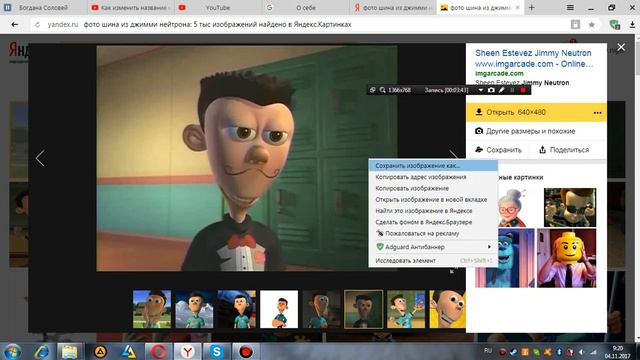Viewport: 640px width, 360px height.
Task: Expand the recorder toolbar dropdown arrow
Action: coord(481,90)
